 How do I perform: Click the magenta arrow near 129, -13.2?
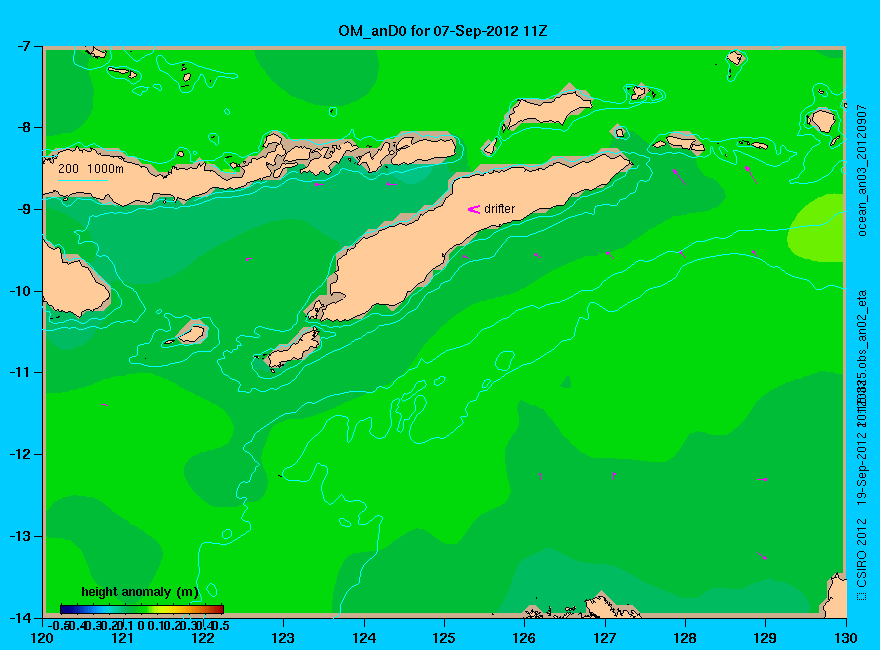762,556
